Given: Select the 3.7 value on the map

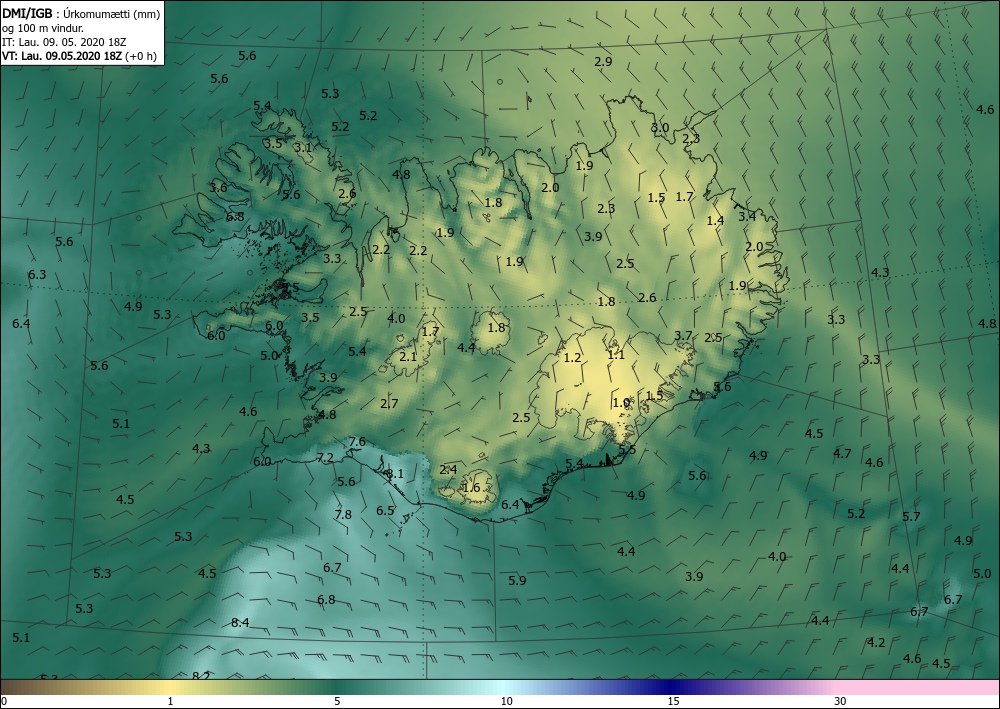Looking at the screenshot, I should 683,335.
